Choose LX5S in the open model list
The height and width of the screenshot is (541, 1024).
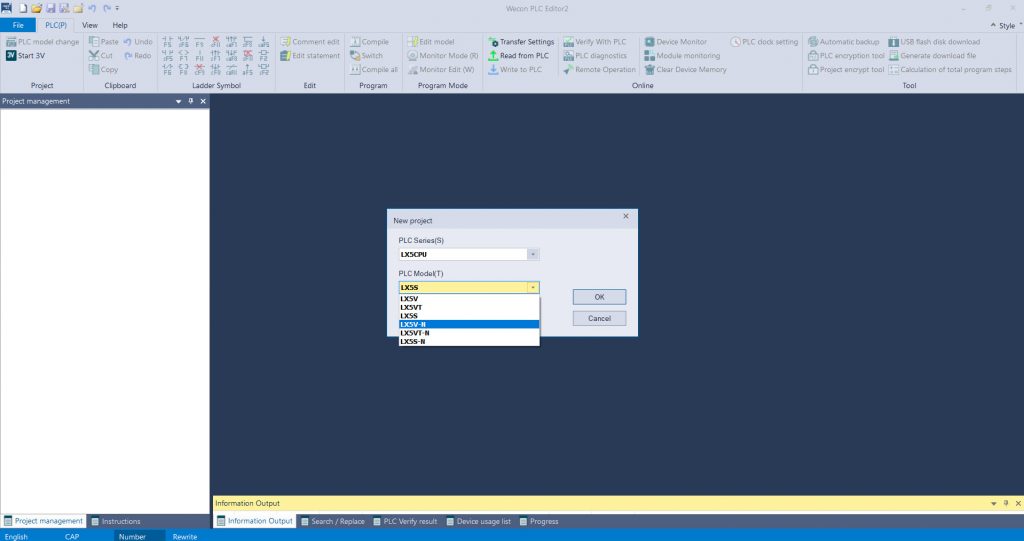[469, 316]
